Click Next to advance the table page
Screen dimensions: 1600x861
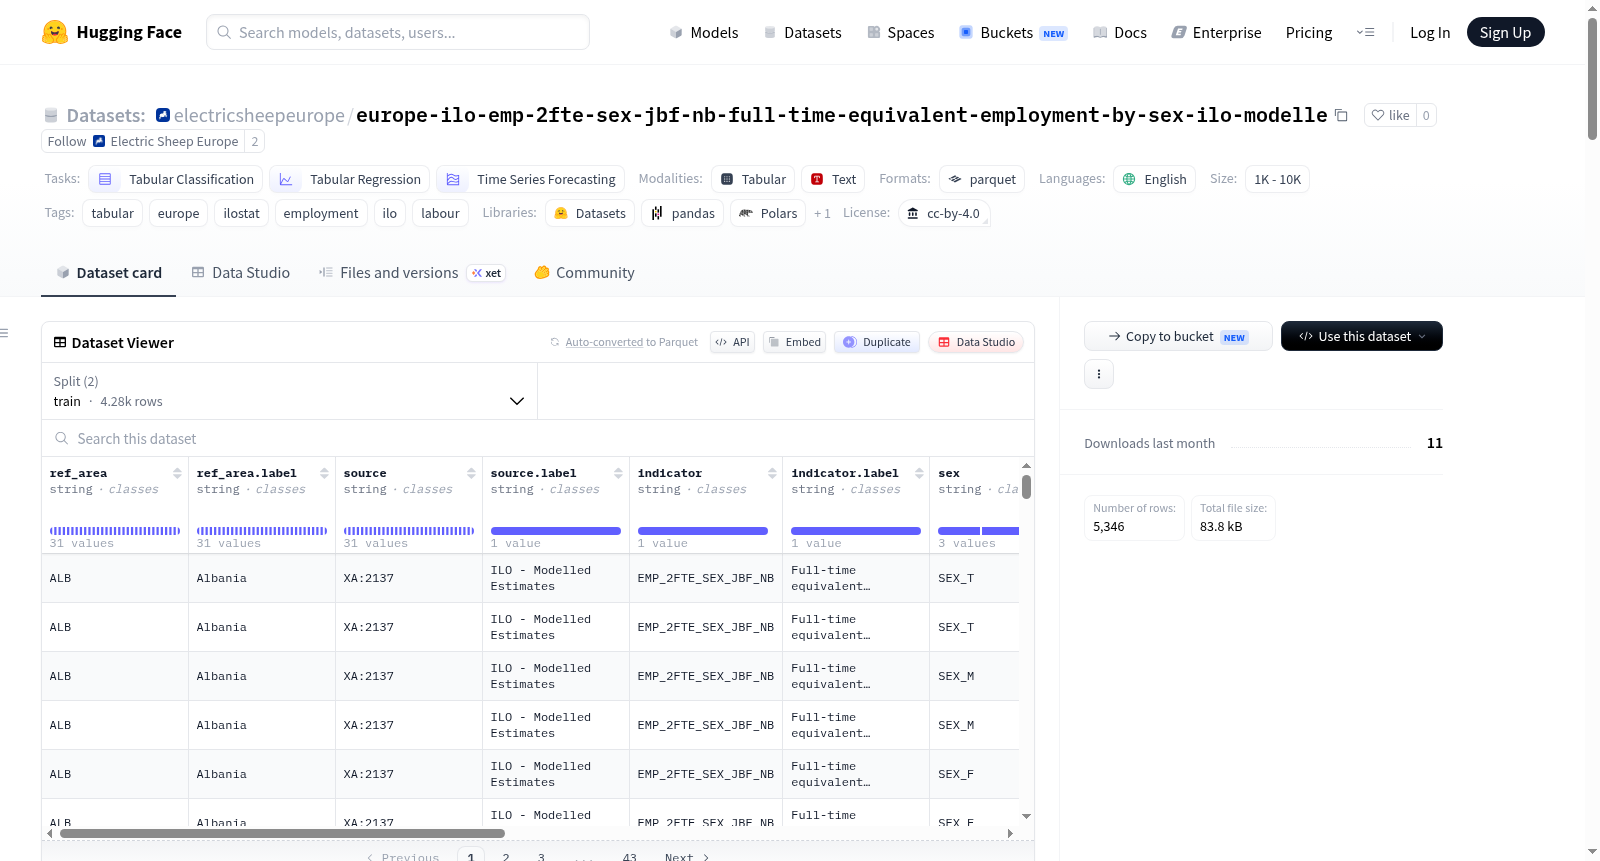click(687, 857)
